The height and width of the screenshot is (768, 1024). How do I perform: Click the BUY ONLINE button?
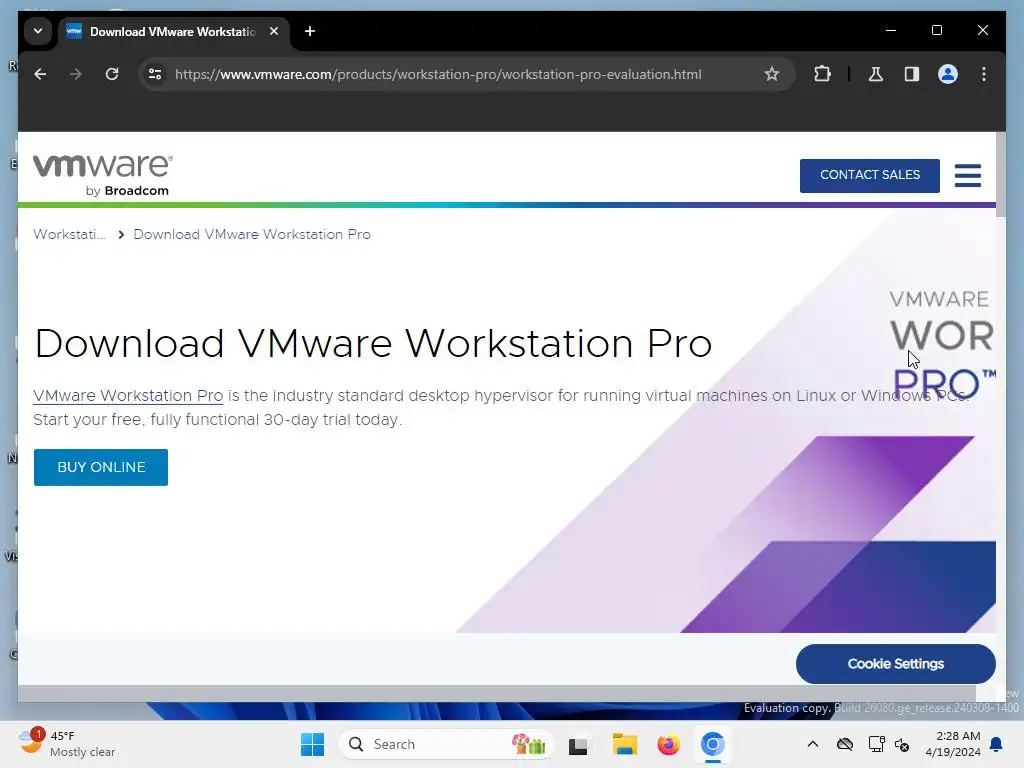point(101,468)
